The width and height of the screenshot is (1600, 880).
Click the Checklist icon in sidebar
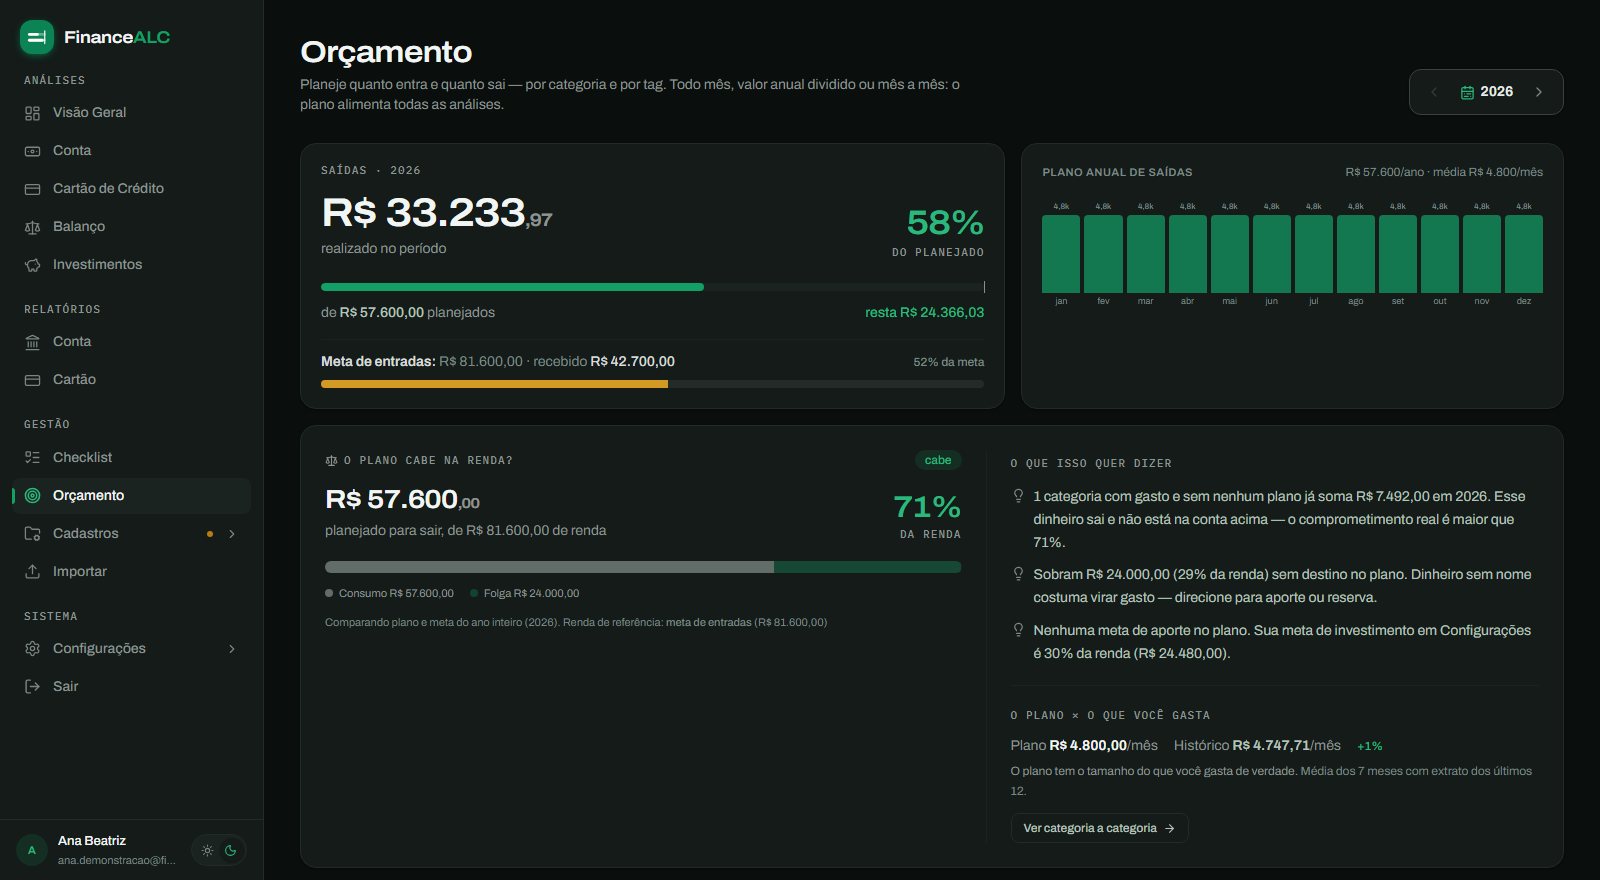point(32,458)
